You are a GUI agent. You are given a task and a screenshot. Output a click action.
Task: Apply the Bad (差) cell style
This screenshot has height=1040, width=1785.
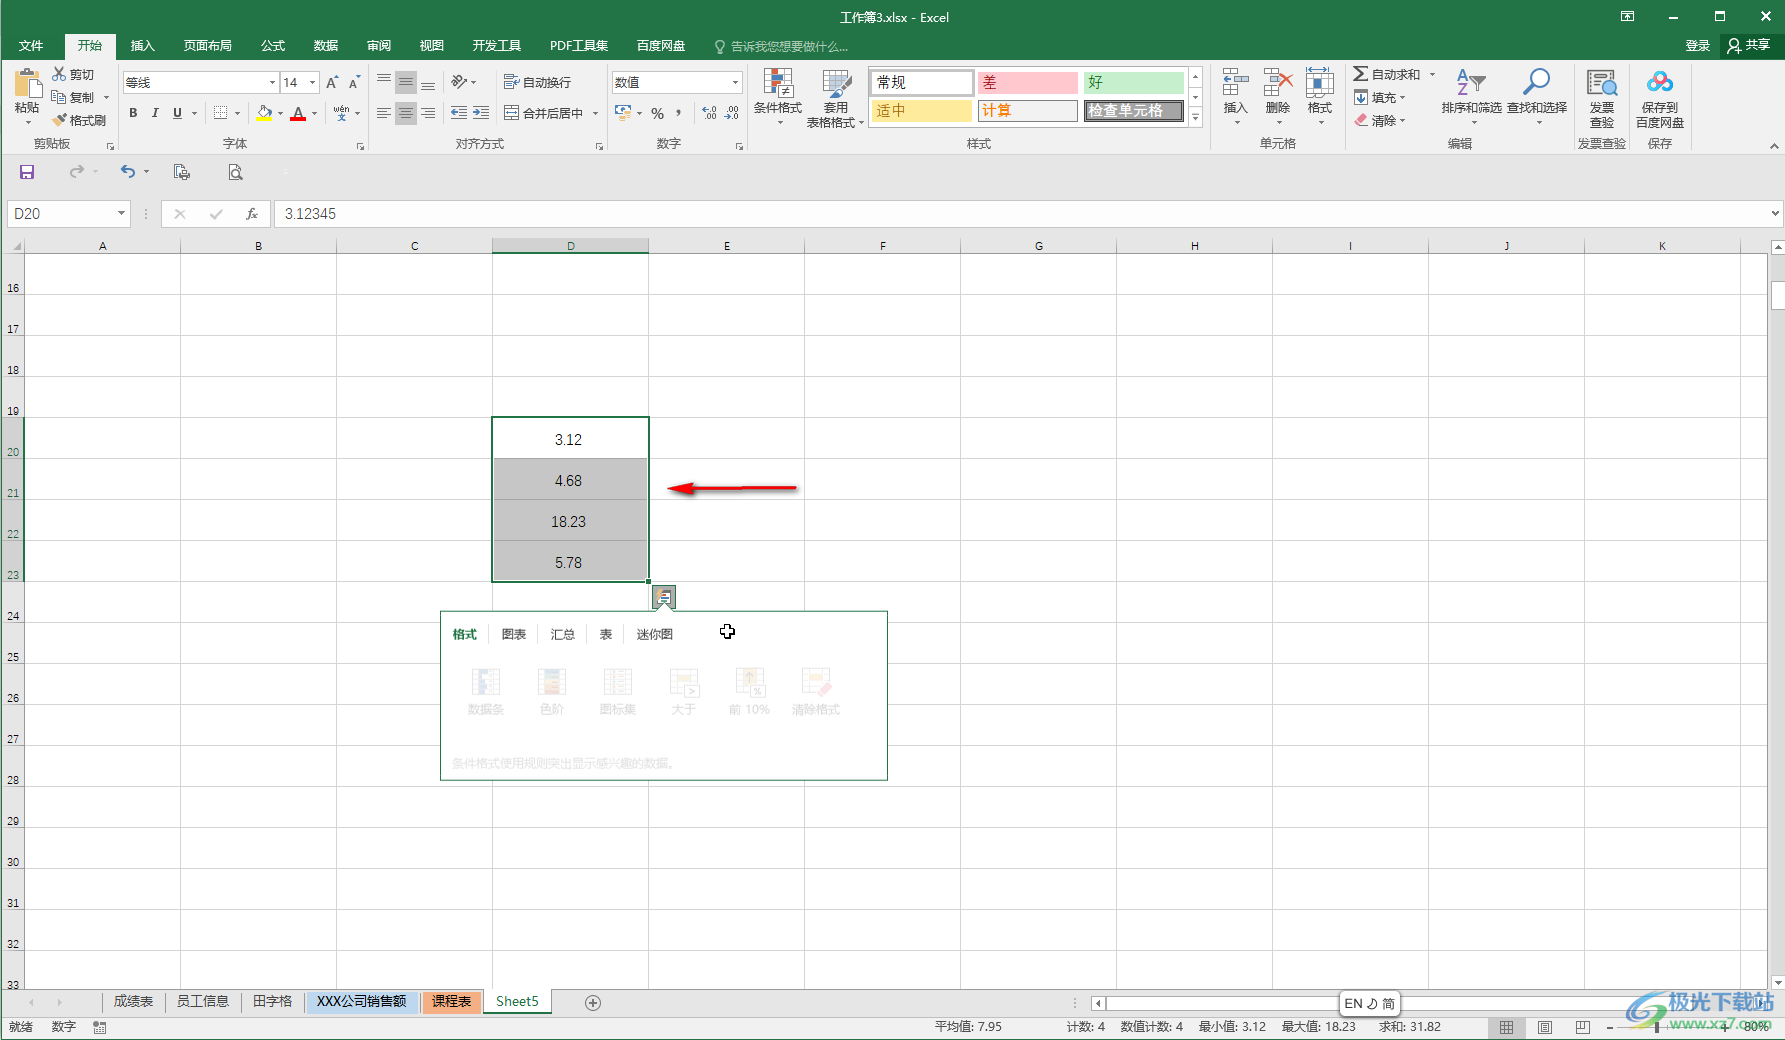pyautogui.click(x=1027, y=82)
